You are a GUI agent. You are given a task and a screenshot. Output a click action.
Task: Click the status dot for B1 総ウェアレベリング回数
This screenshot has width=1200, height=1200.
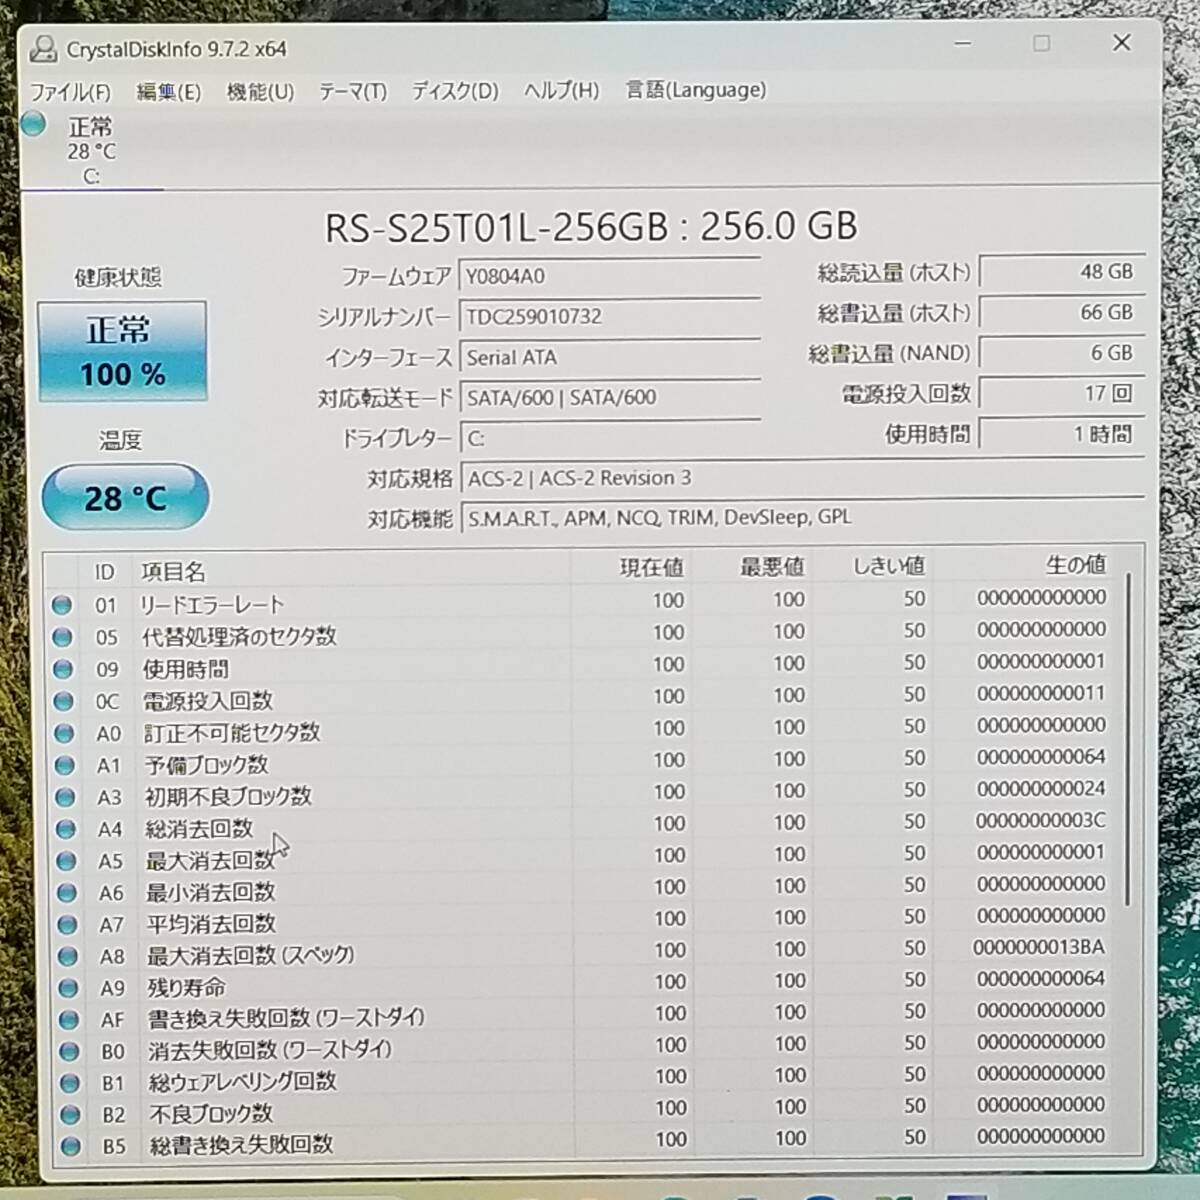click(69, 1083)
